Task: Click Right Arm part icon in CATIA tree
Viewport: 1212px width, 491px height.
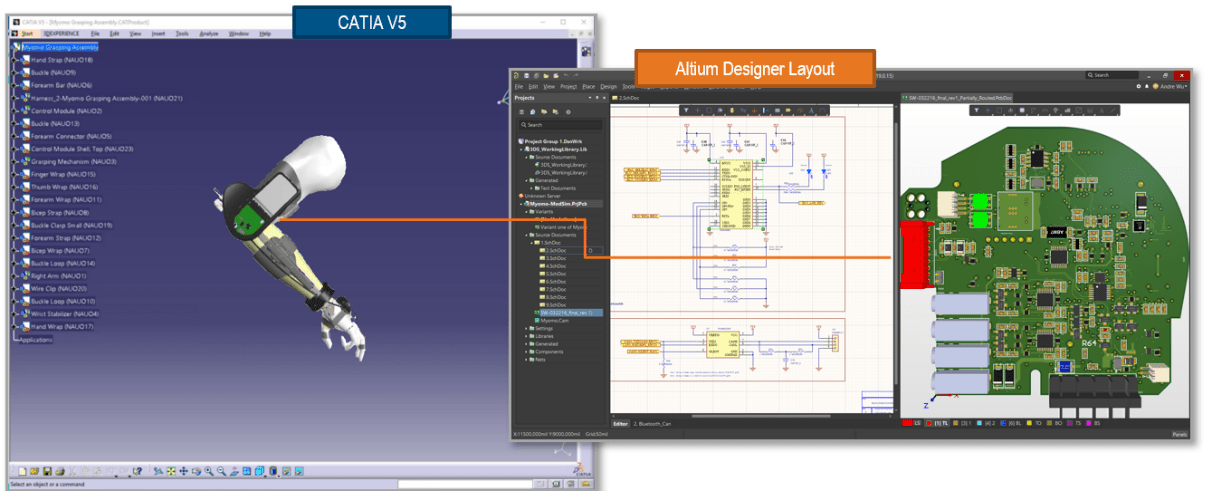Action: coord(24,275)
